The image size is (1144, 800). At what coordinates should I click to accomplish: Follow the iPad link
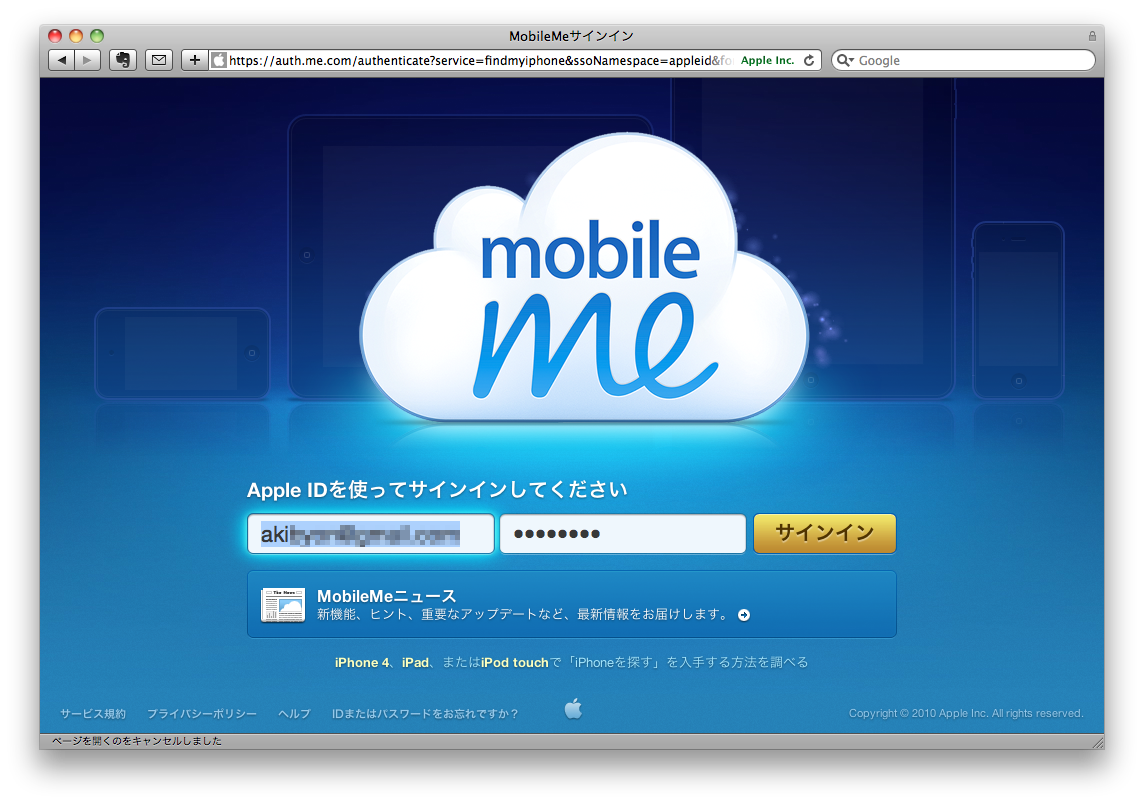[x=415, y=662]
